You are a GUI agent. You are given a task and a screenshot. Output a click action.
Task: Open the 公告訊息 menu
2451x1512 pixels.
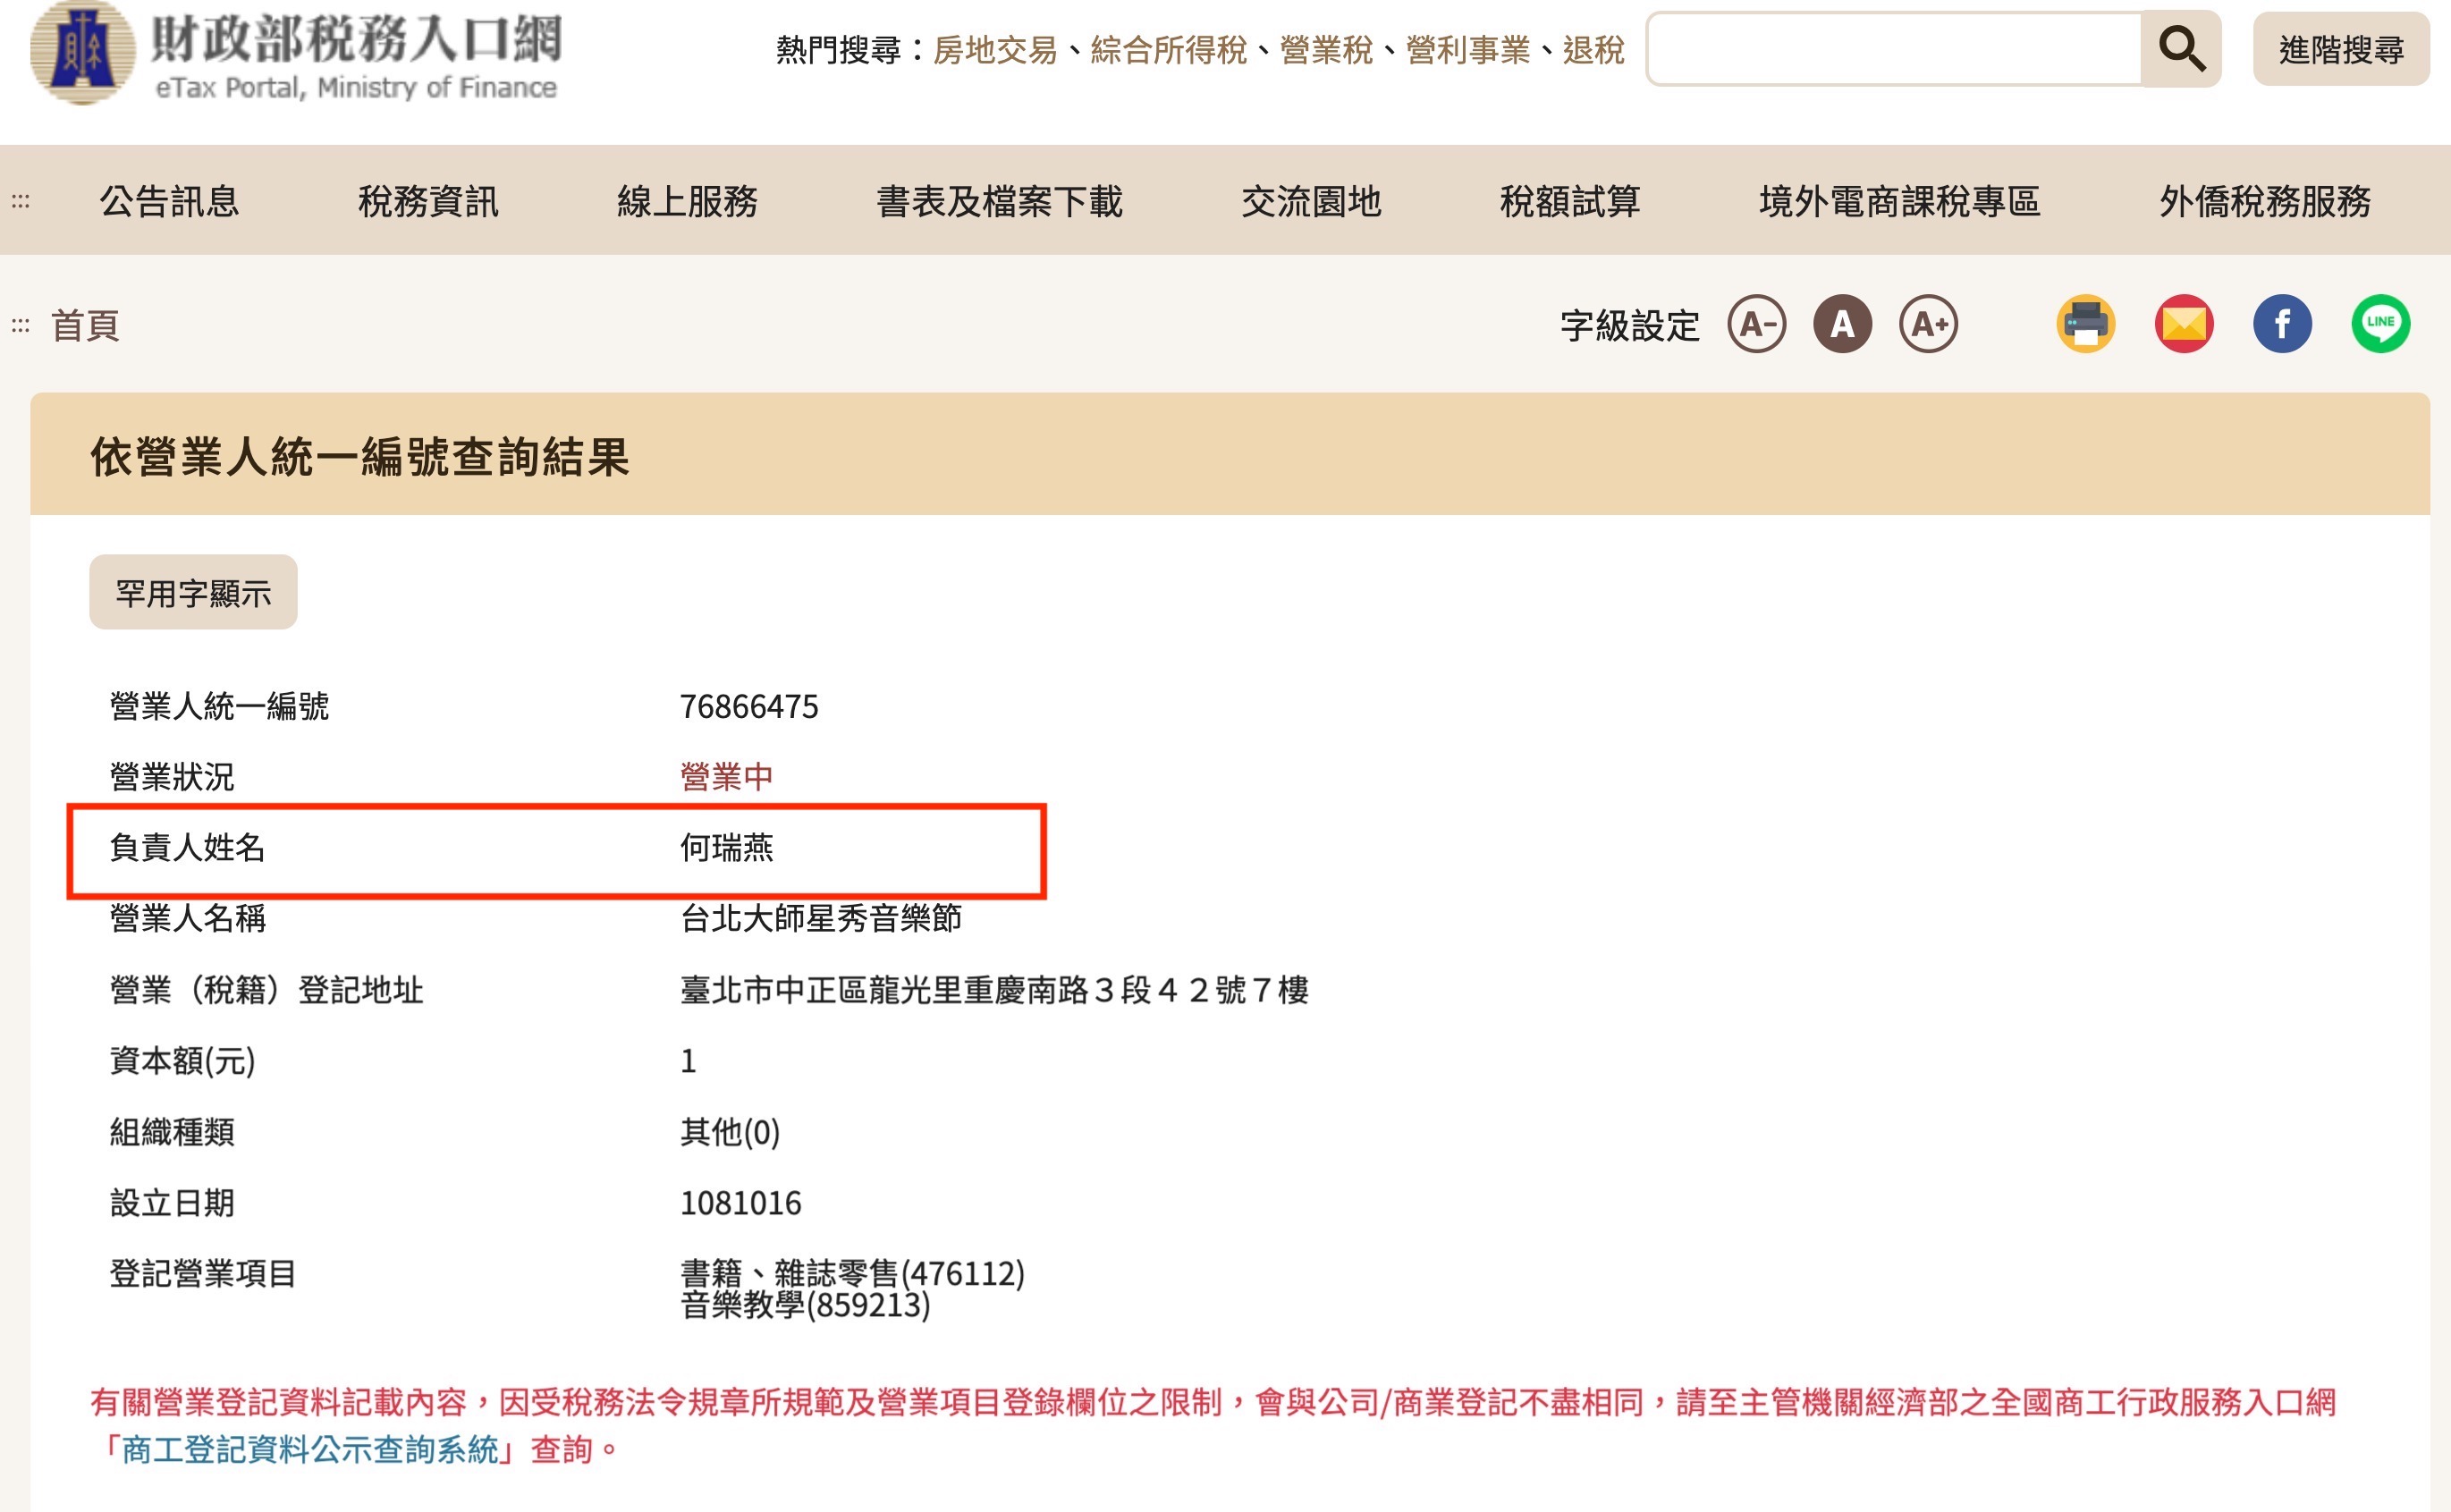169,201
